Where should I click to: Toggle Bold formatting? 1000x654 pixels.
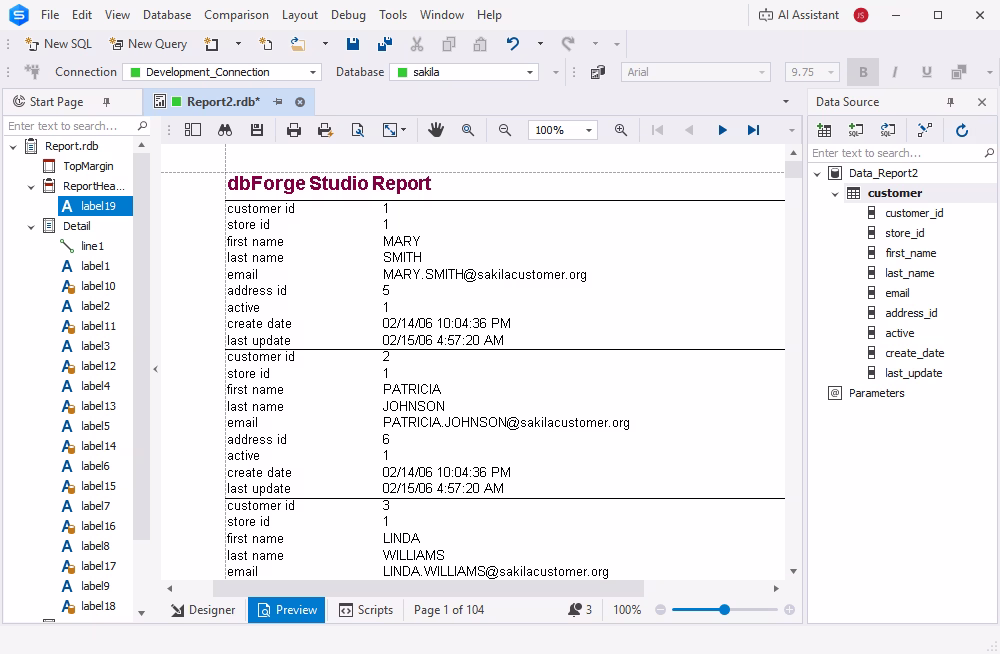click(x=863, y=72)
